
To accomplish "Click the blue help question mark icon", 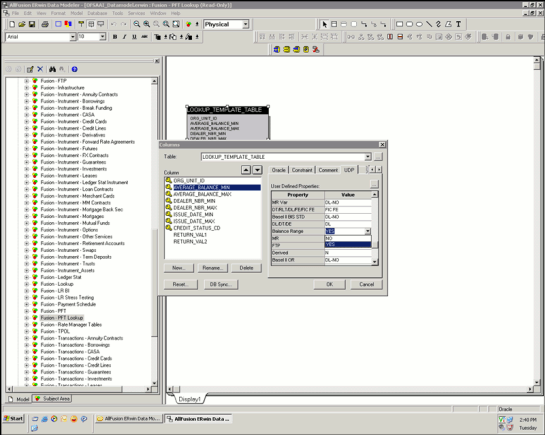I will [x=74, y=69].
